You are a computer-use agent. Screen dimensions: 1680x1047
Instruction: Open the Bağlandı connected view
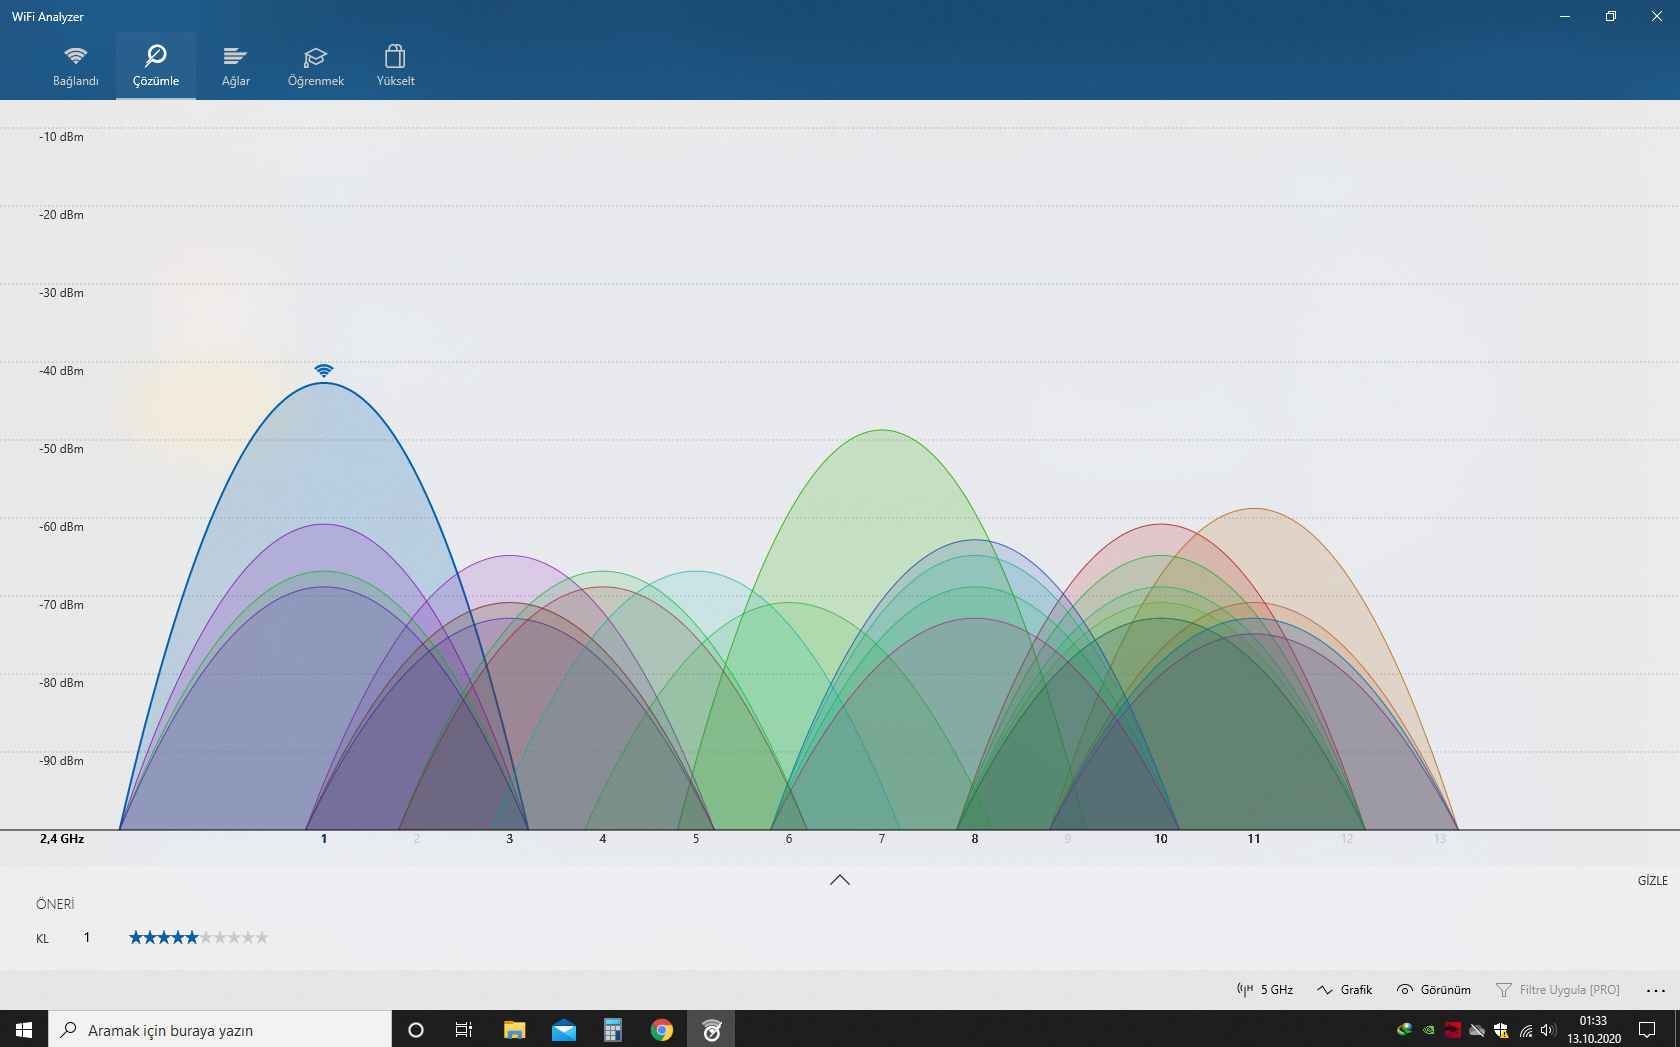tap(76, 66)
